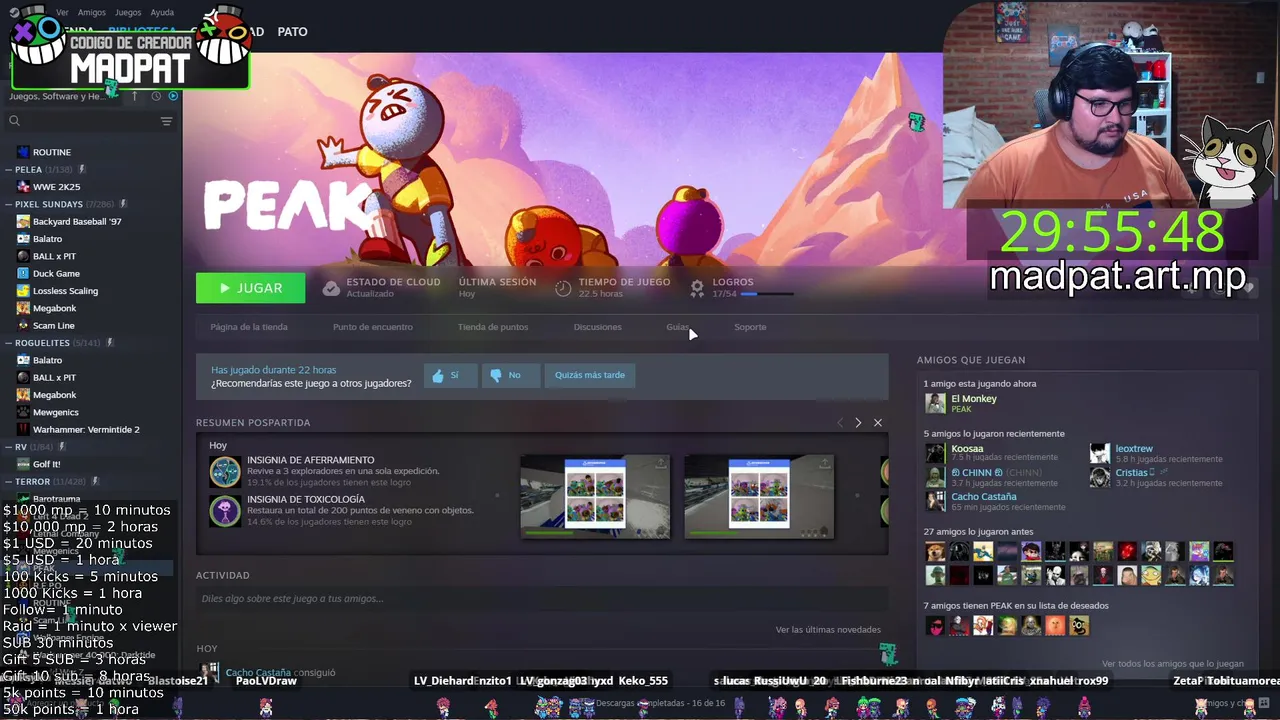Click the green JUGAR play button
Image resolution: width=1280 pixels, height=720 pixels.
tap(251, 288)
